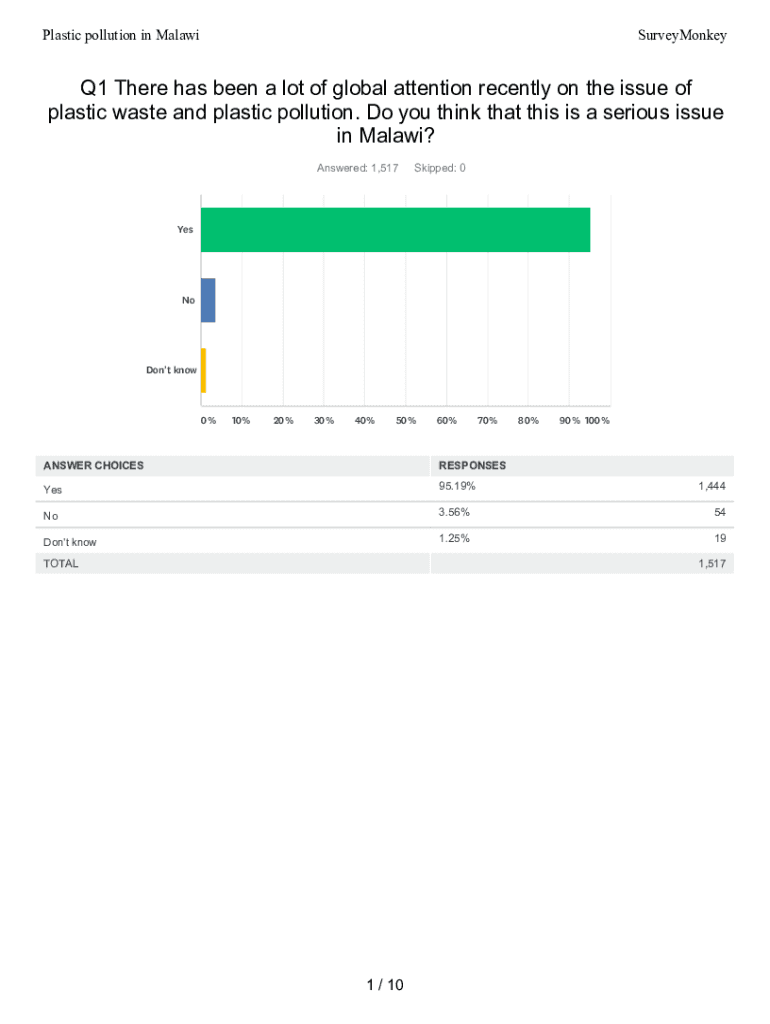Click the 100% axis tick label
The width and height of the screenshot is (770, 1024).
coord(597,421)
